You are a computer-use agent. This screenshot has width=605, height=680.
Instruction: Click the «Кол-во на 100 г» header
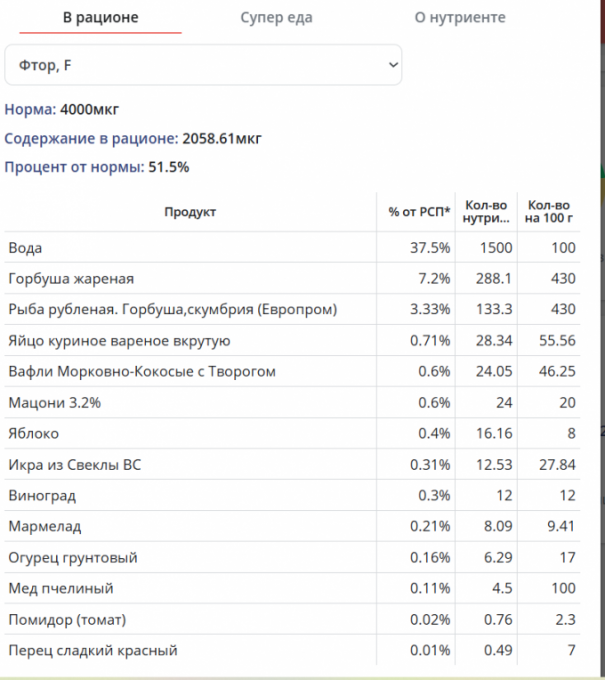(x=550, y=212)
